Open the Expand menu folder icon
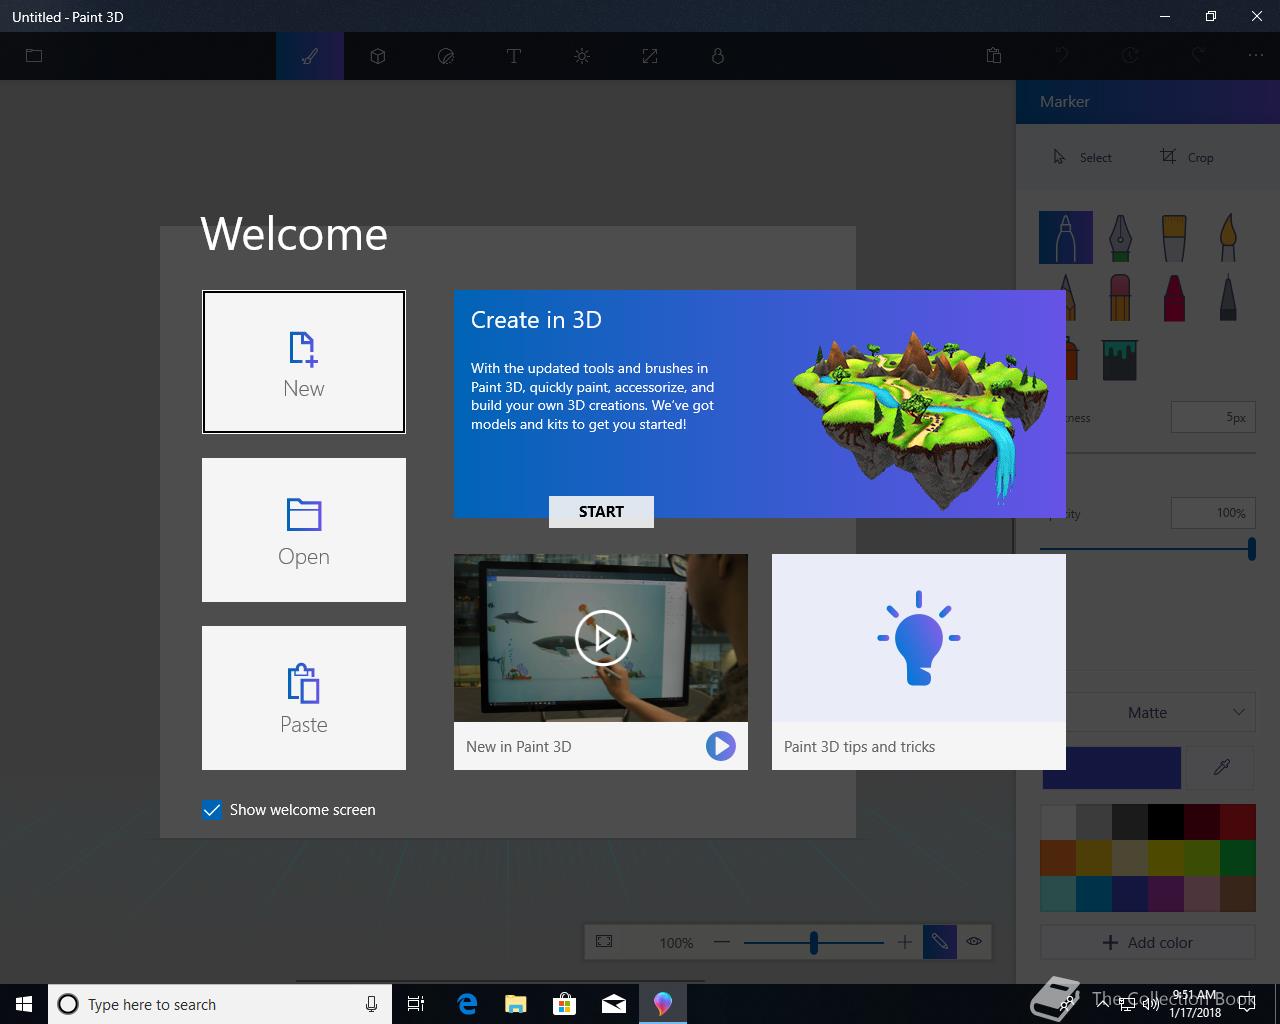 click(34, 56)
